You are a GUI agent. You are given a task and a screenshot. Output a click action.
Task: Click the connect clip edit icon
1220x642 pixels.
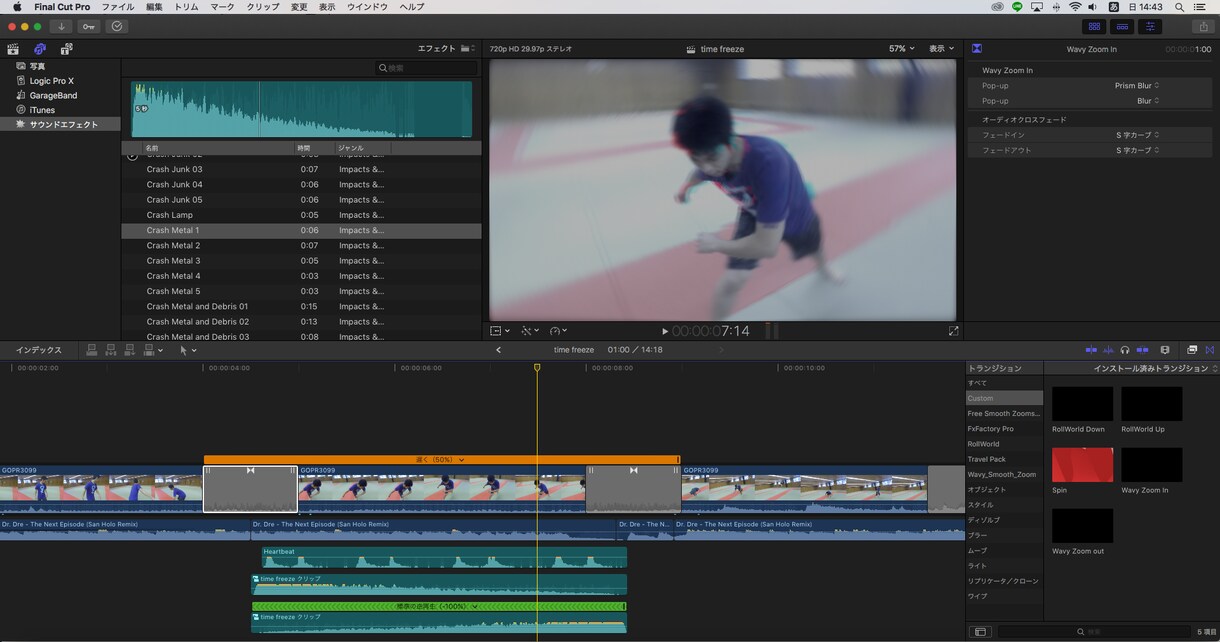92,350
